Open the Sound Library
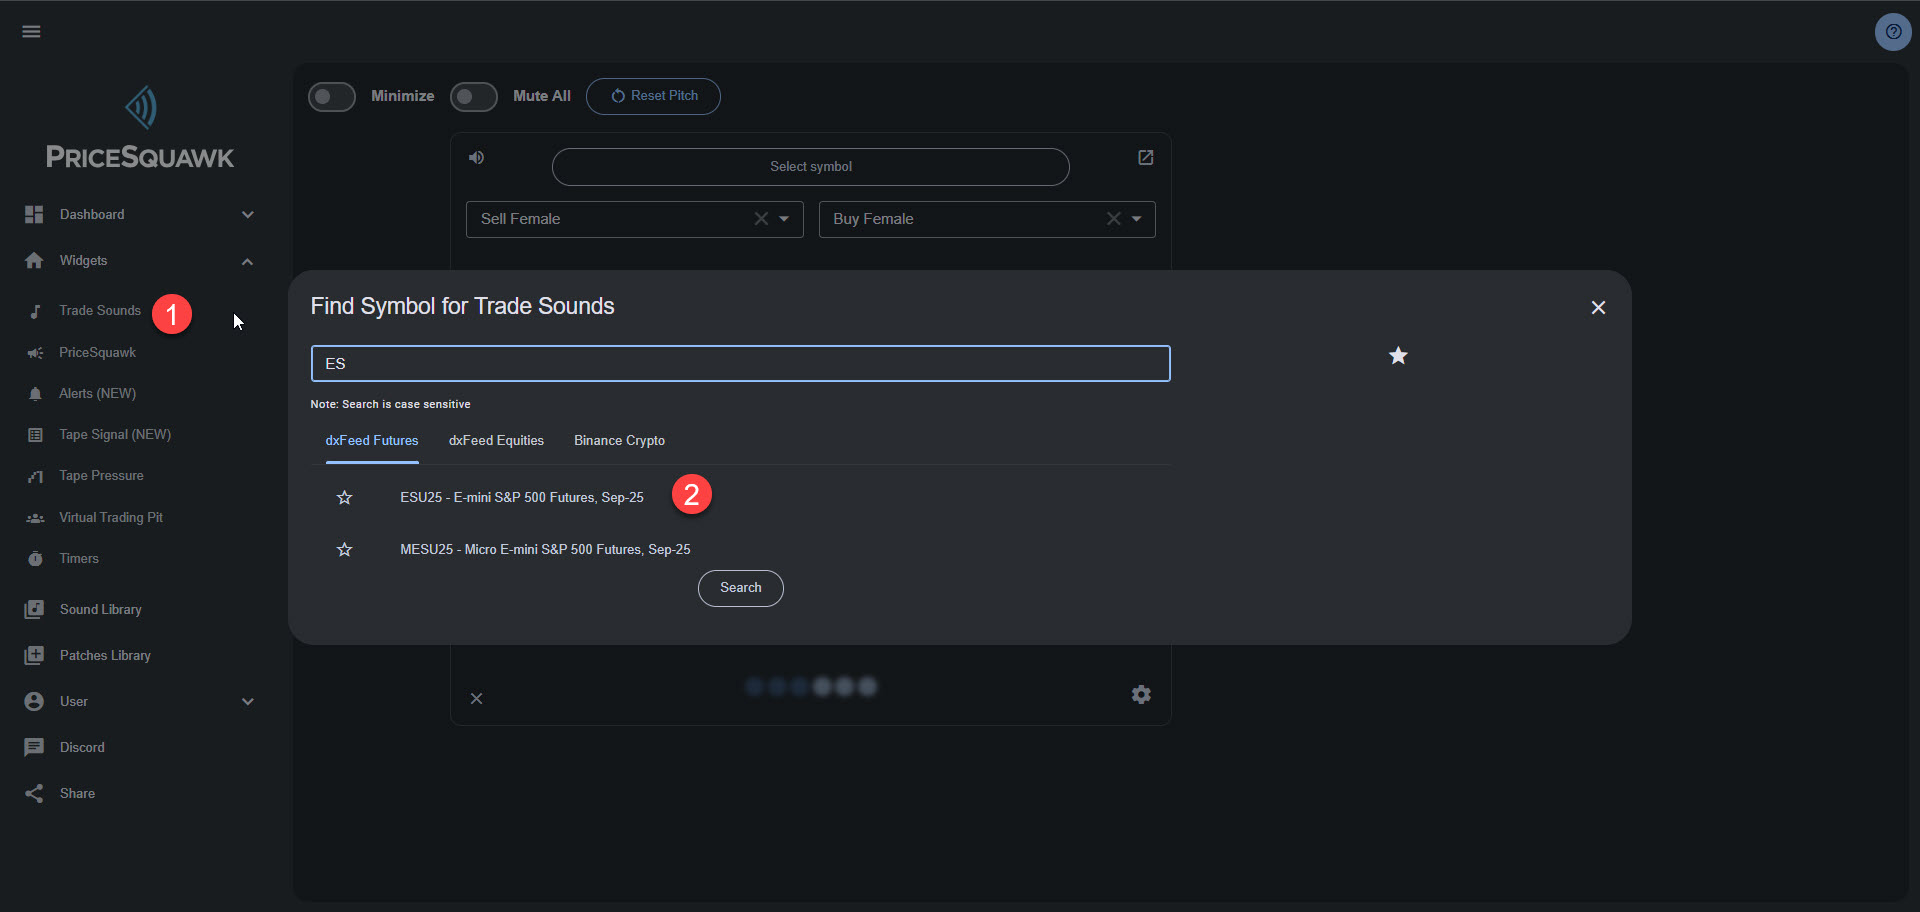 tap(100, 609)
